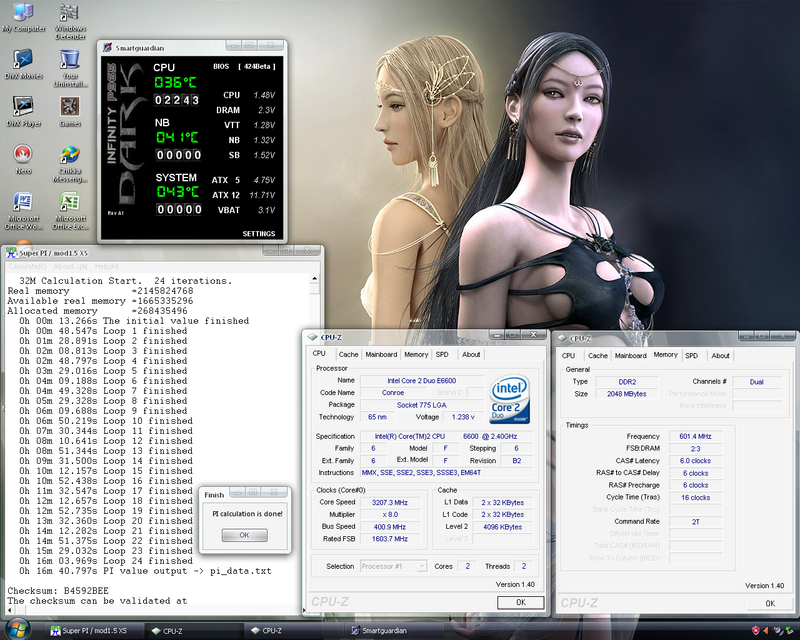The height and width of the screenshot is (640, 800).
Task: Click the memory type value 'DDR2'
Action: [627, 382]
